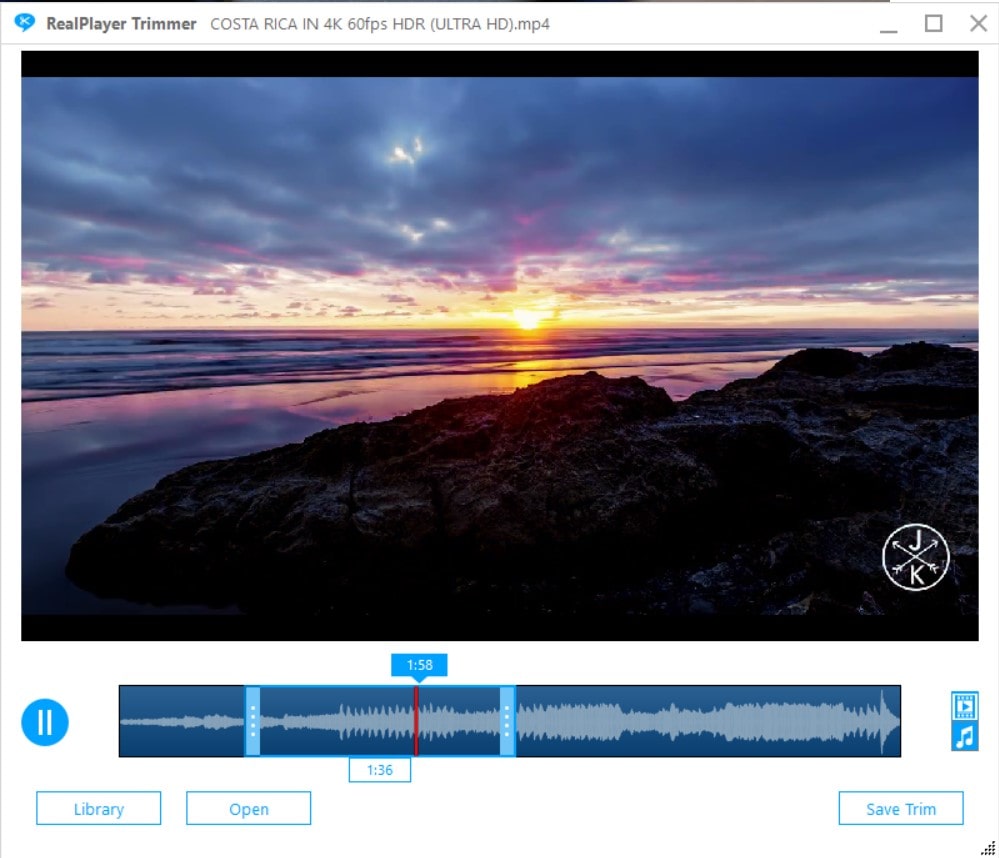Click the red playhead marker on waveform
The width and height of the screenshot is (999, 858).
click(416, 721)
